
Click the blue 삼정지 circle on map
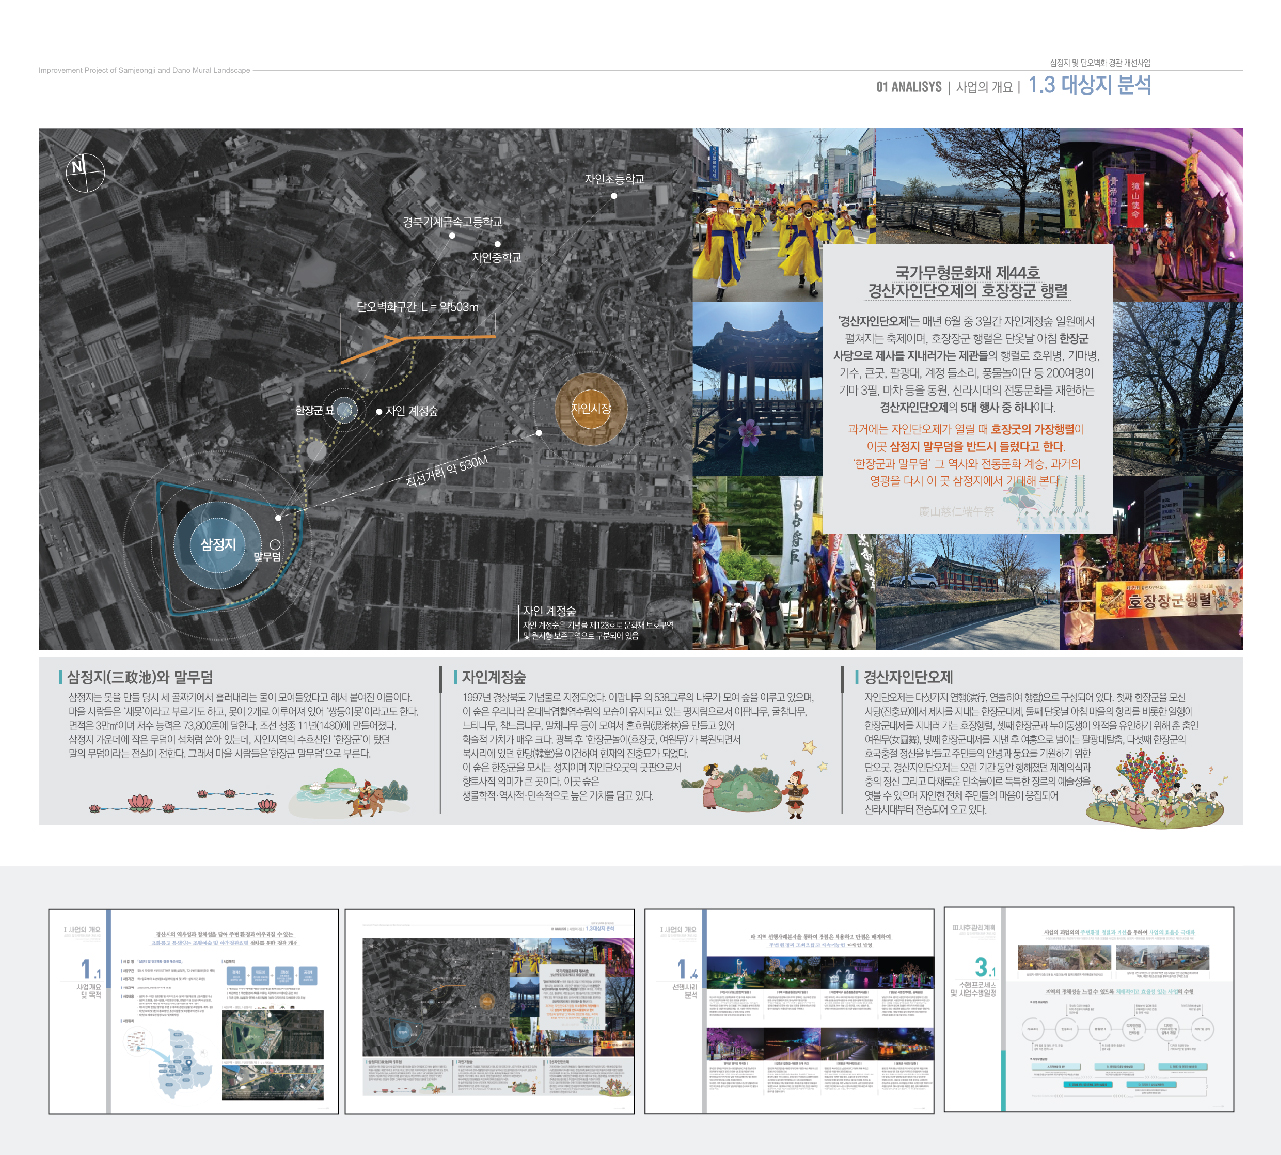[x=218, y=545]
